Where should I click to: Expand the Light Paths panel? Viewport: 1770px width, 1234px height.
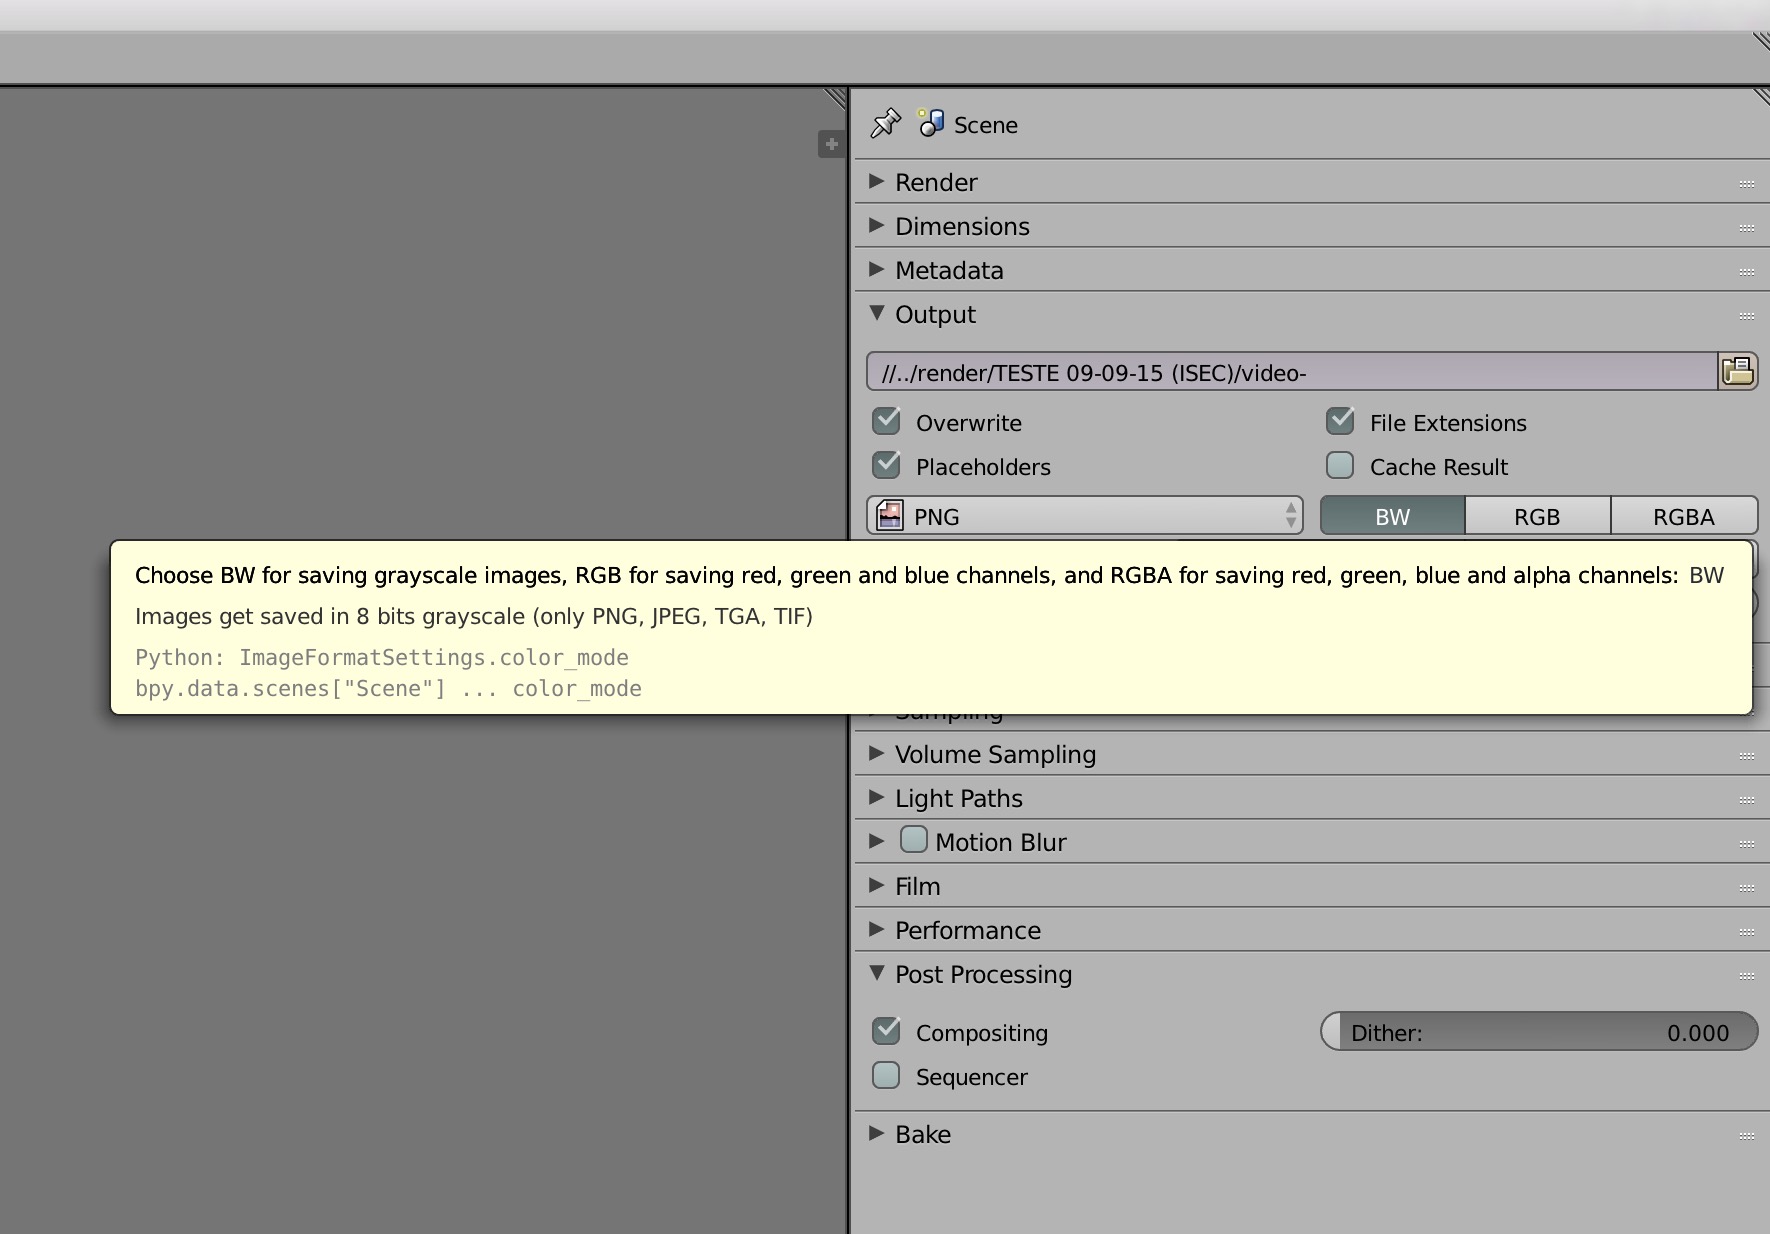click(x=877, y=797)
